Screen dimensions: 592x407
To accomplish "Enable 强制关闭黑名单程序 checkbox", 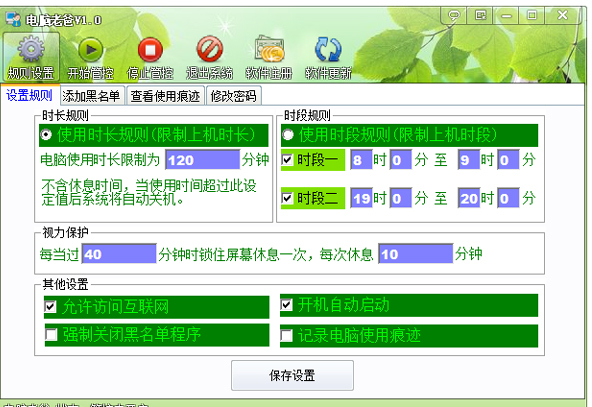I will click(51, 335).
